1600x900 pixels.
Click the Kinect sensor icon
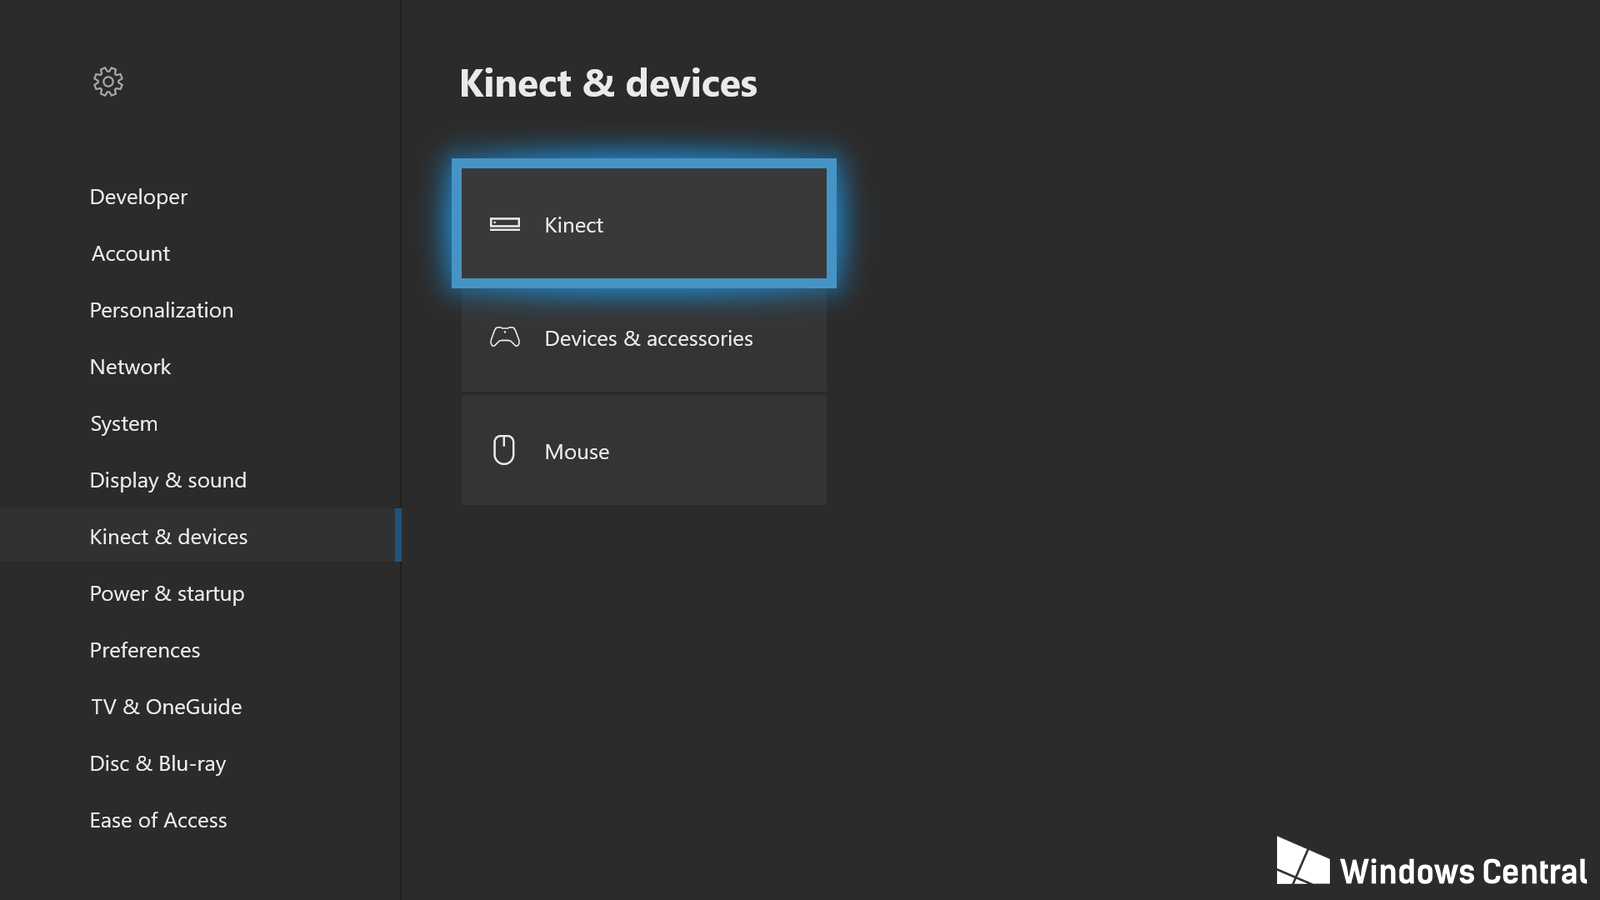[504, 224]
